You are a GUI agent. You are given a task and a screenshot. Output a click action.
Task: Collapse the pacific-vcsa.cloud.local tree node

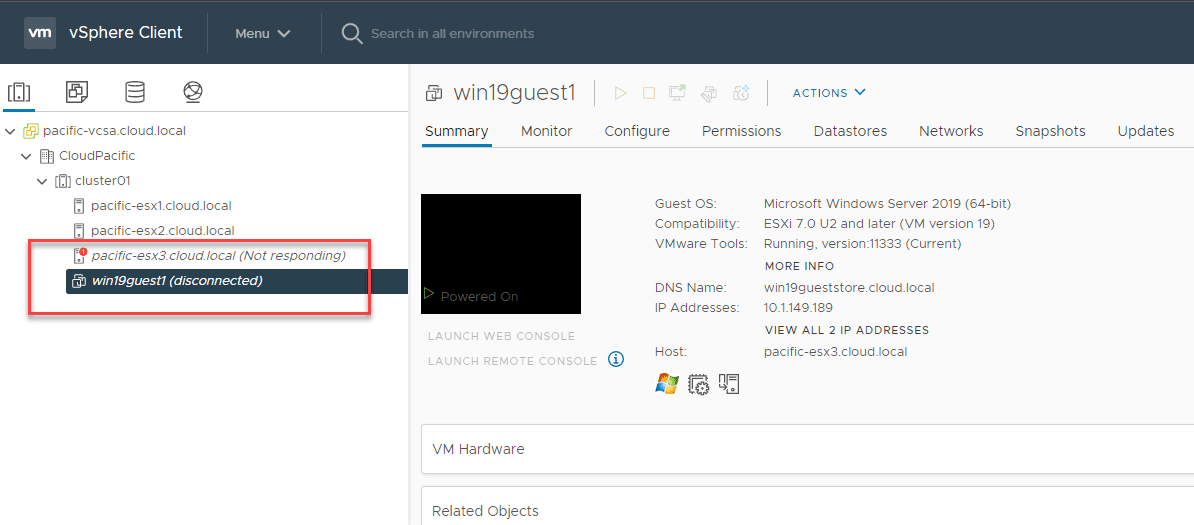[x=10, y=131]
